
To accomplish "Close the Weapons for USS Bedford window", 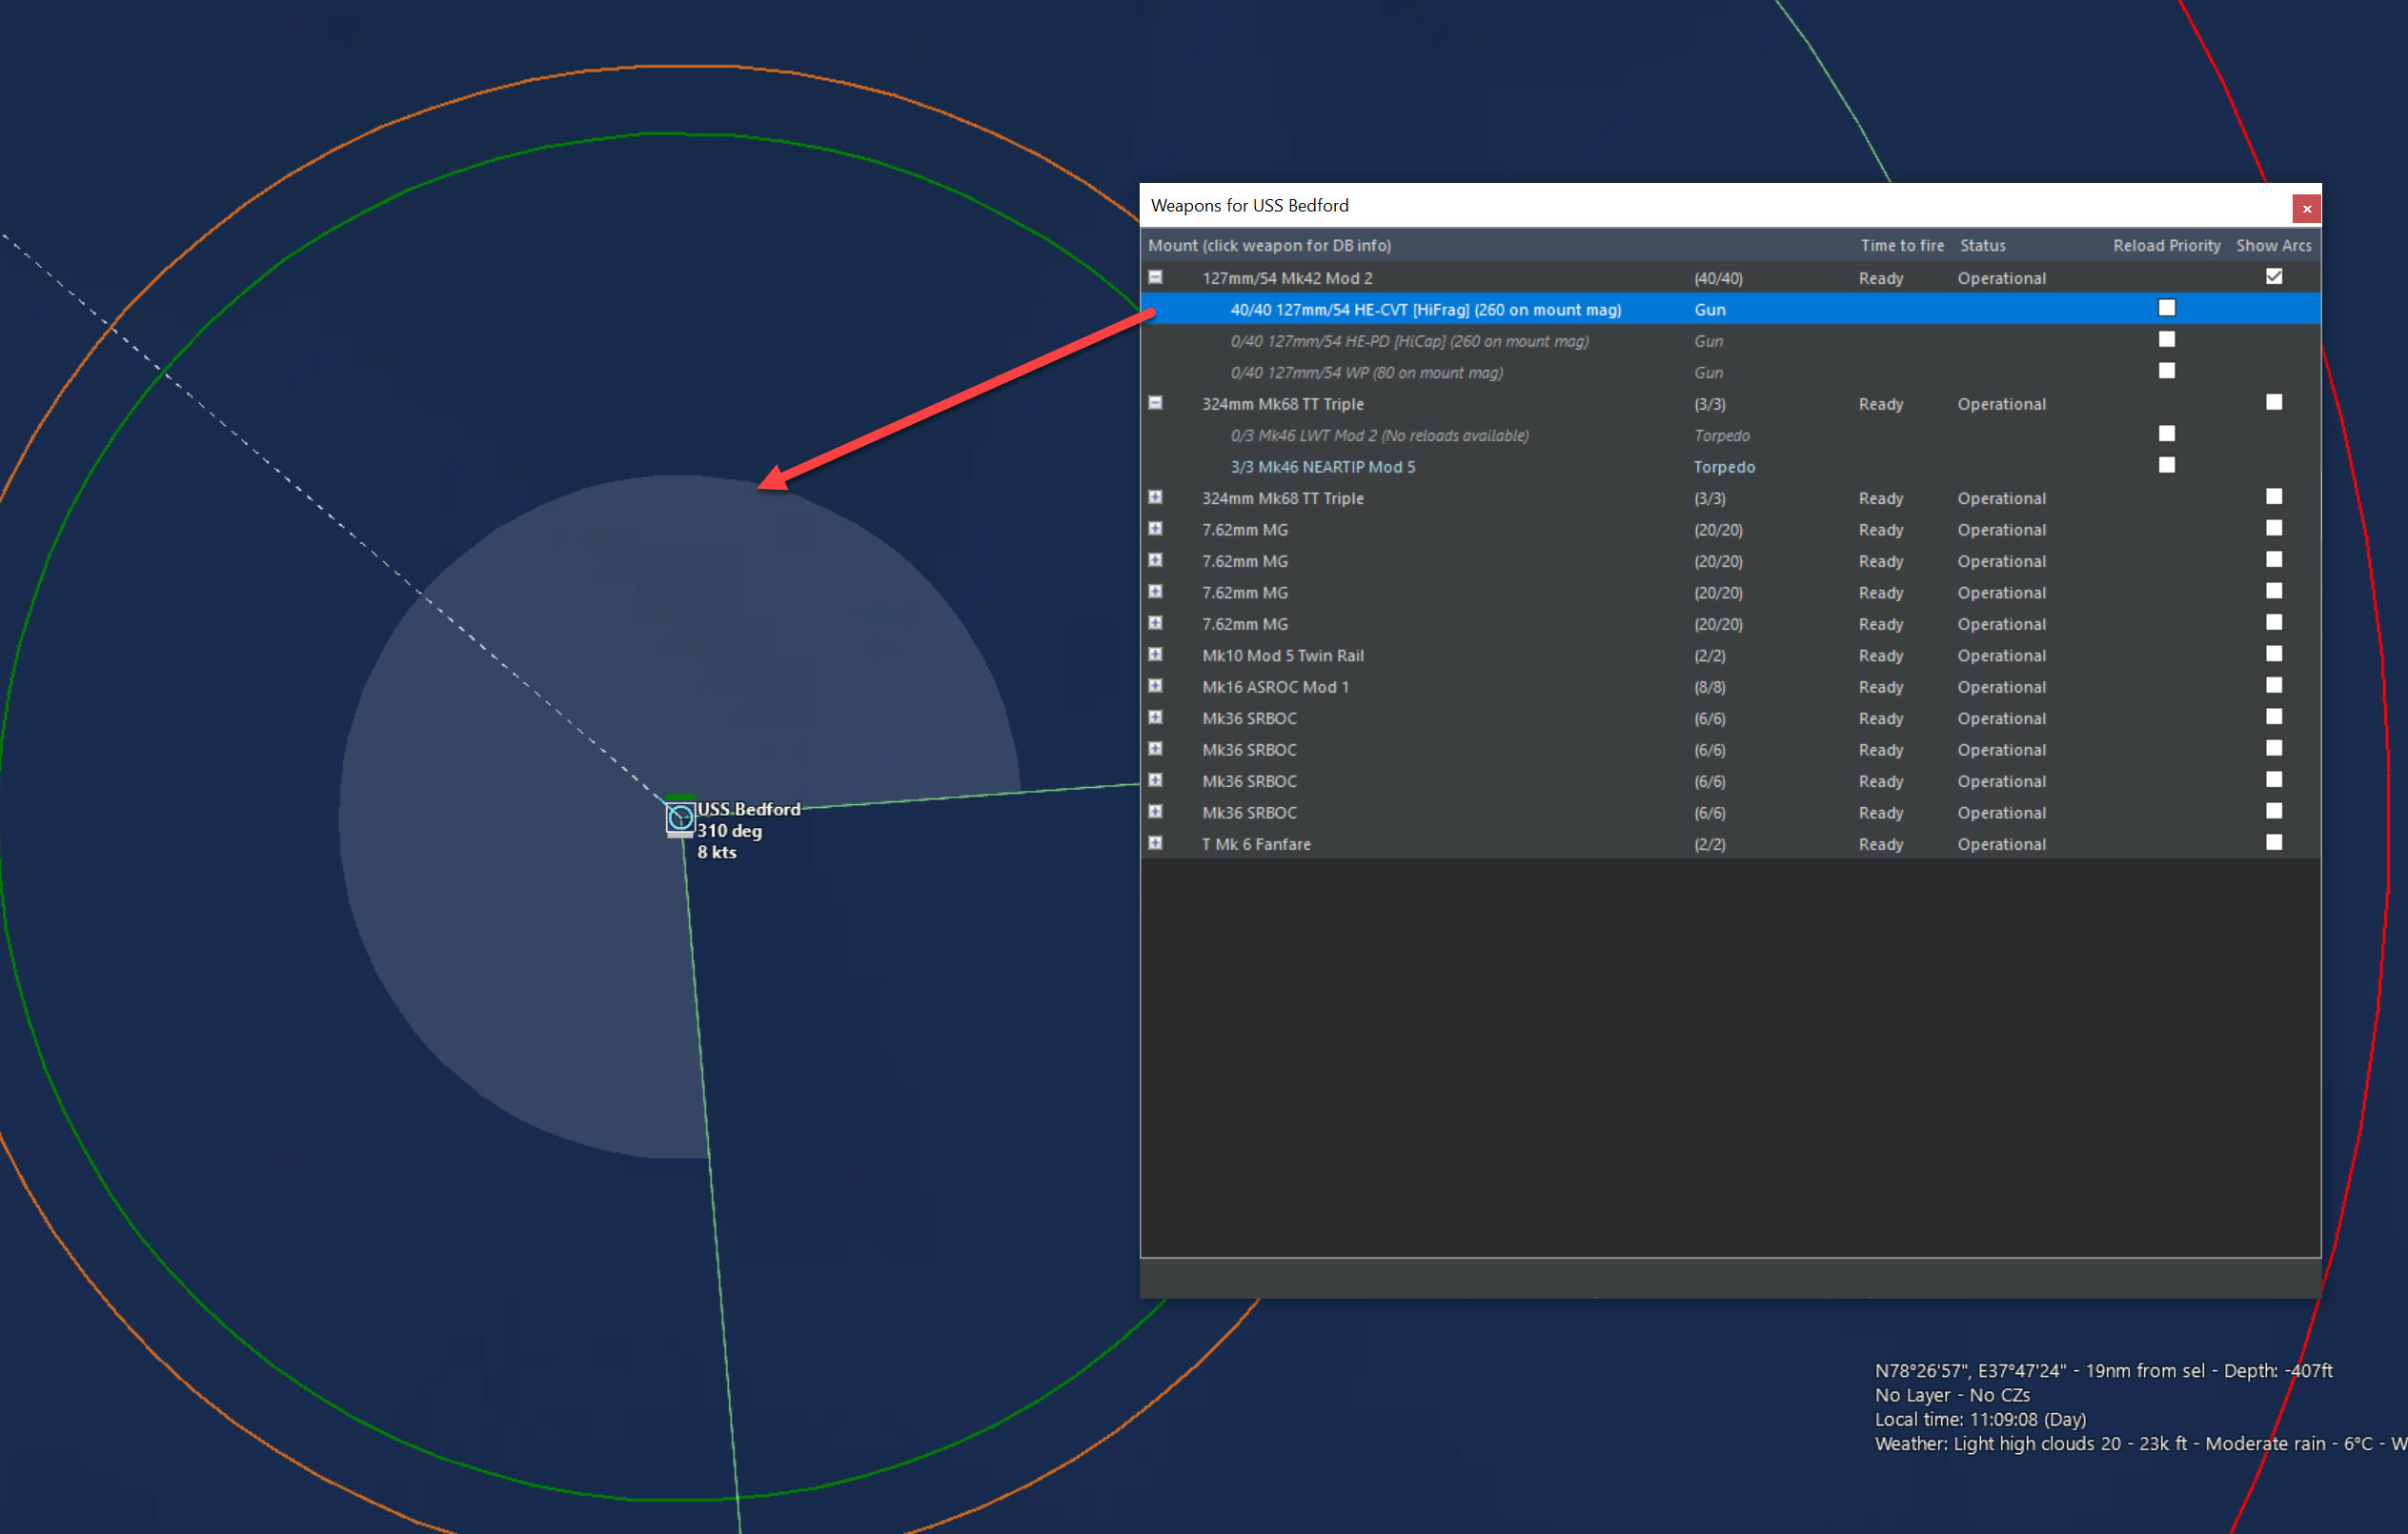I will click(x=2306, y=208).
